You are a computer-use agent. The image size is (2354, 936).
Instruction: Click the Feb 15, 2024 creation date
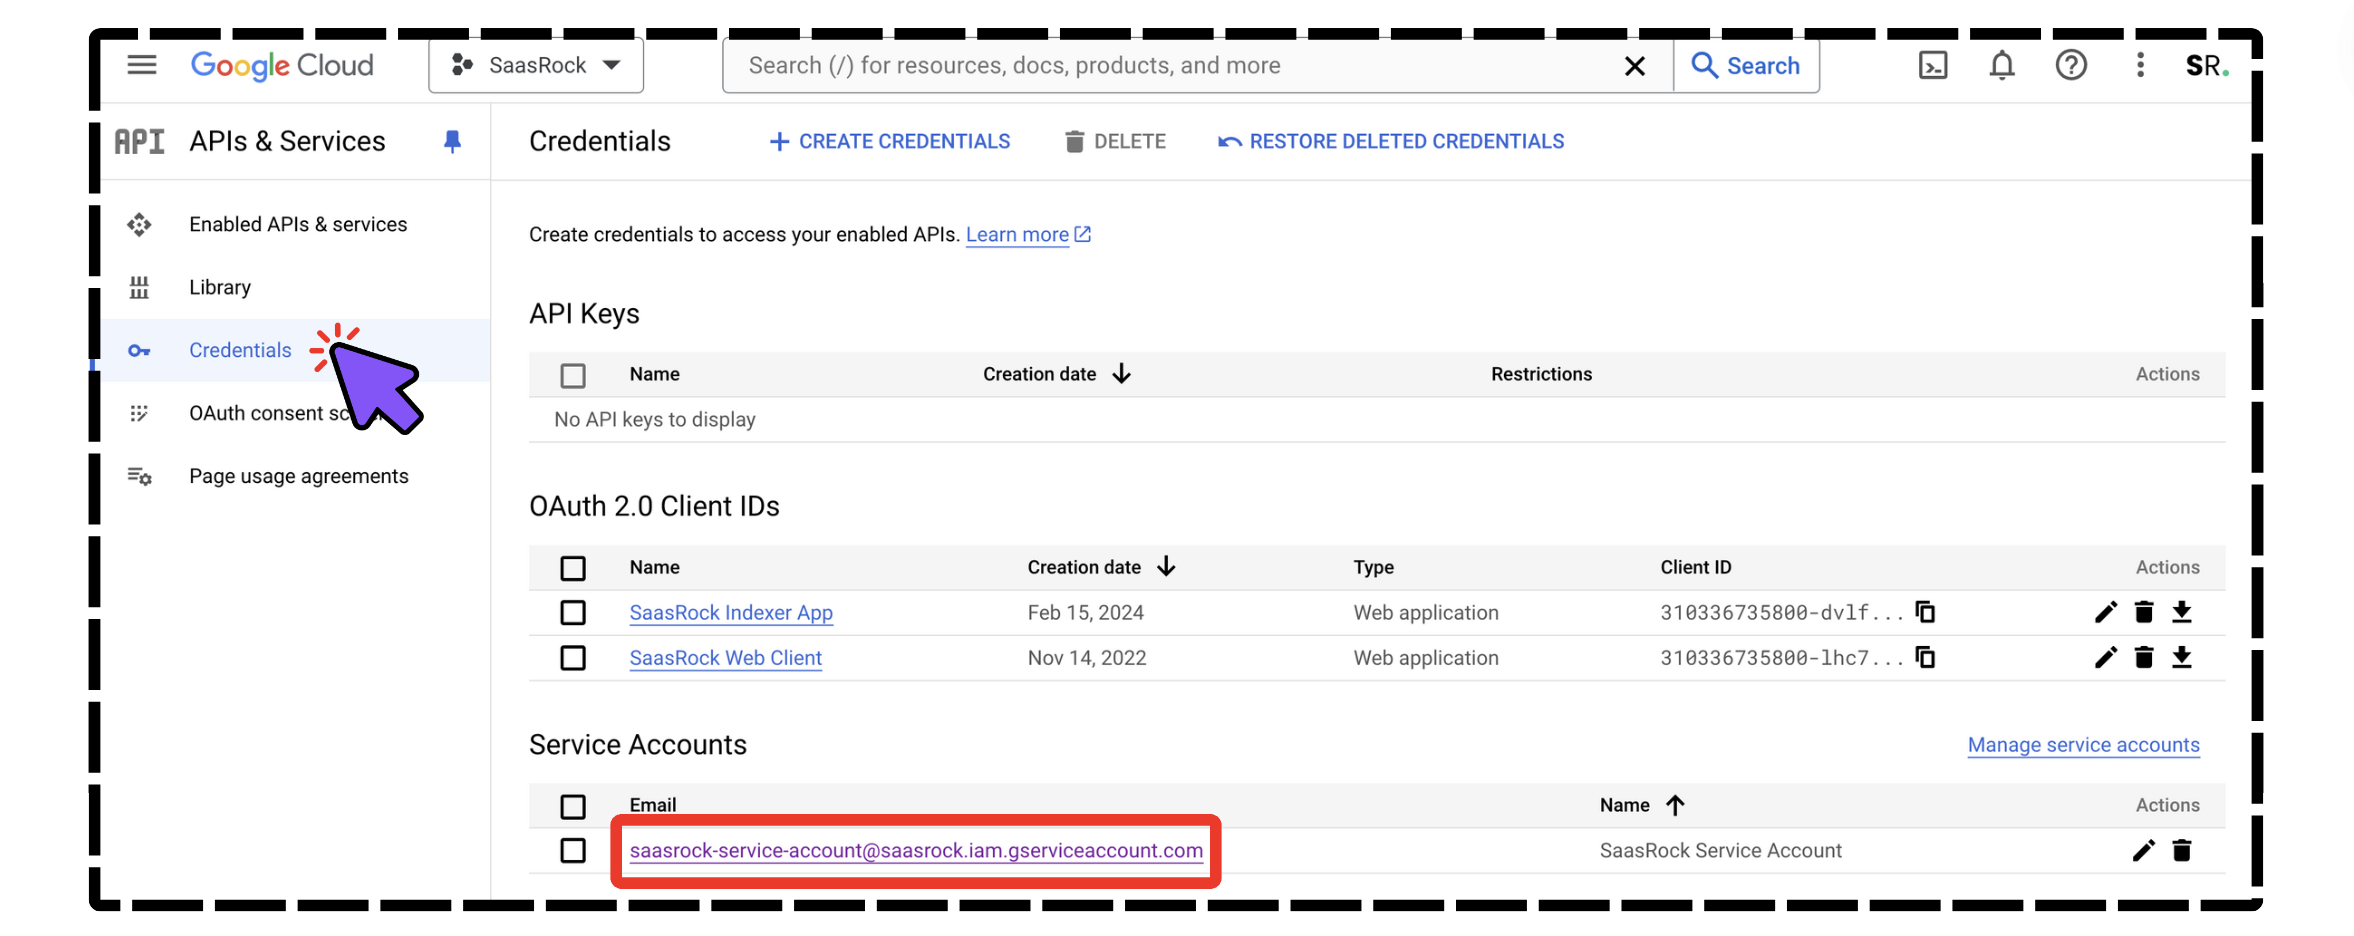[1086, 613]
